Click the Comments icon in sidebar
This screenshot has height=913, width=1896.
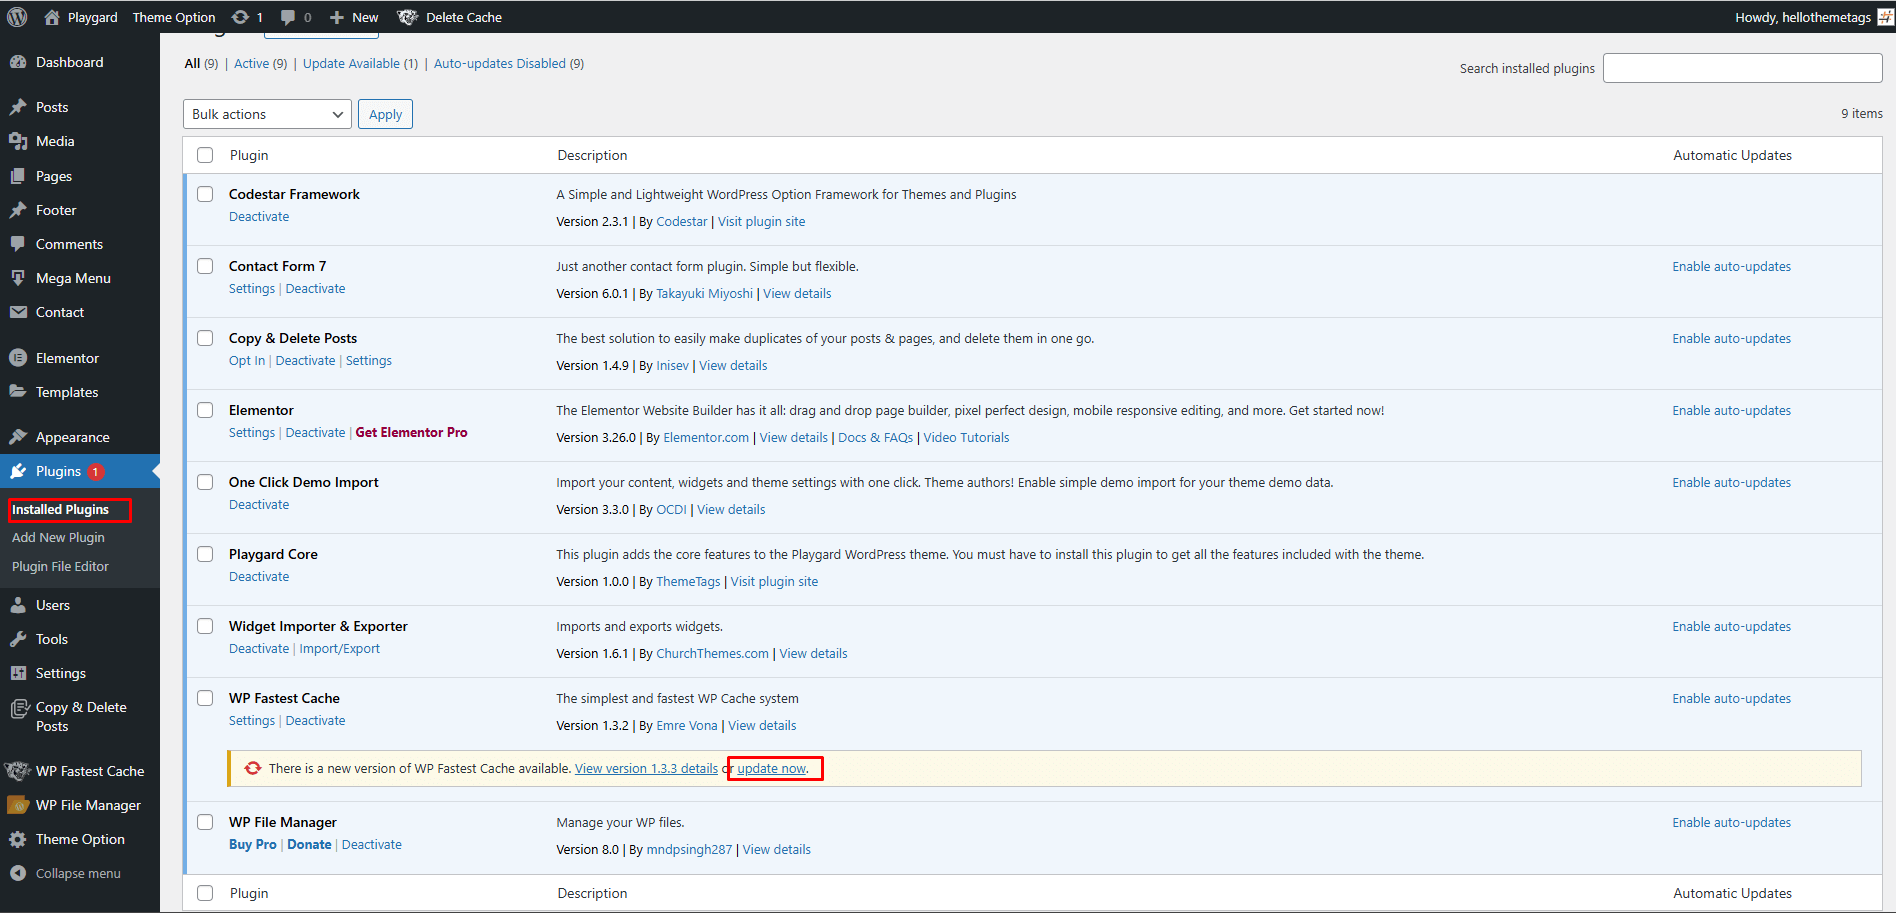[18, 244]
